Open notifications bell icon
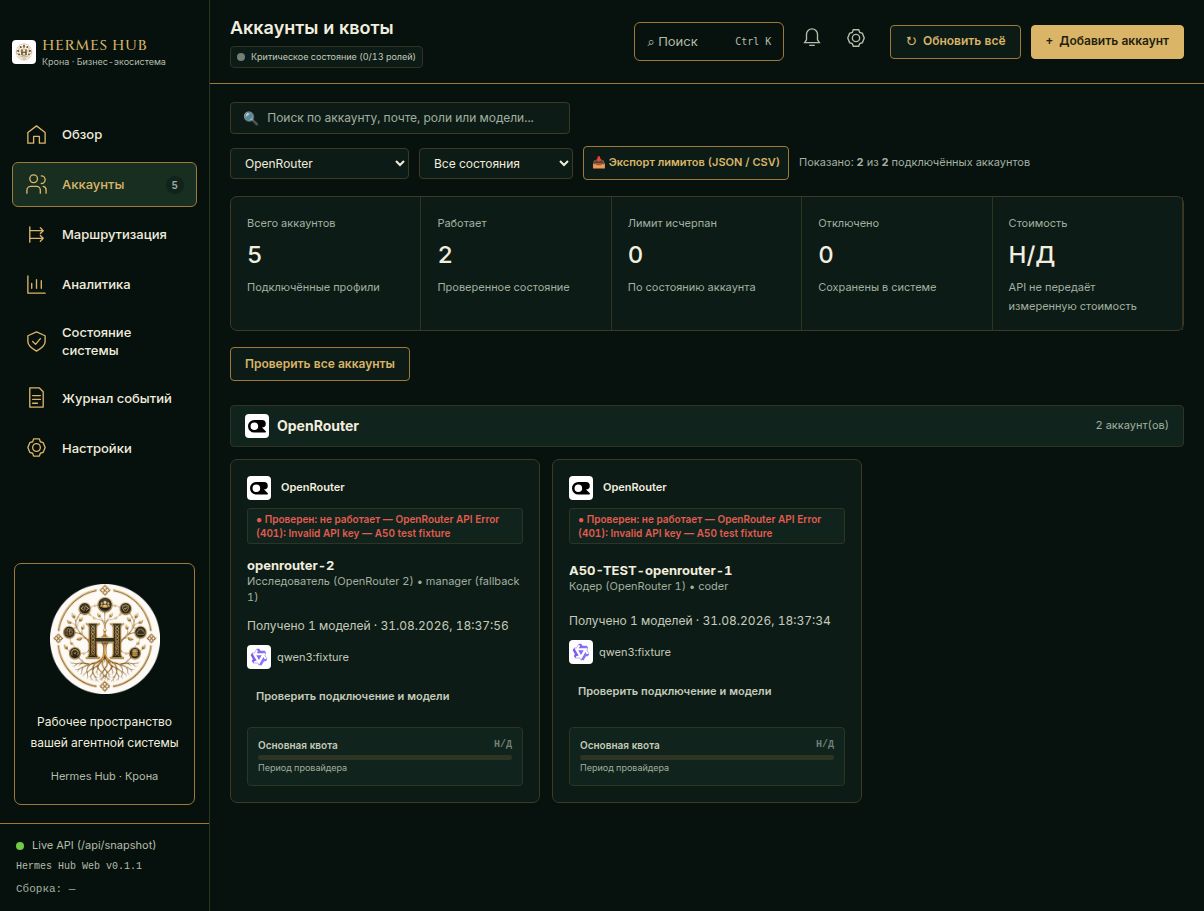The height and width of the screenshot is (911, 1204). (x=812, y=39)
